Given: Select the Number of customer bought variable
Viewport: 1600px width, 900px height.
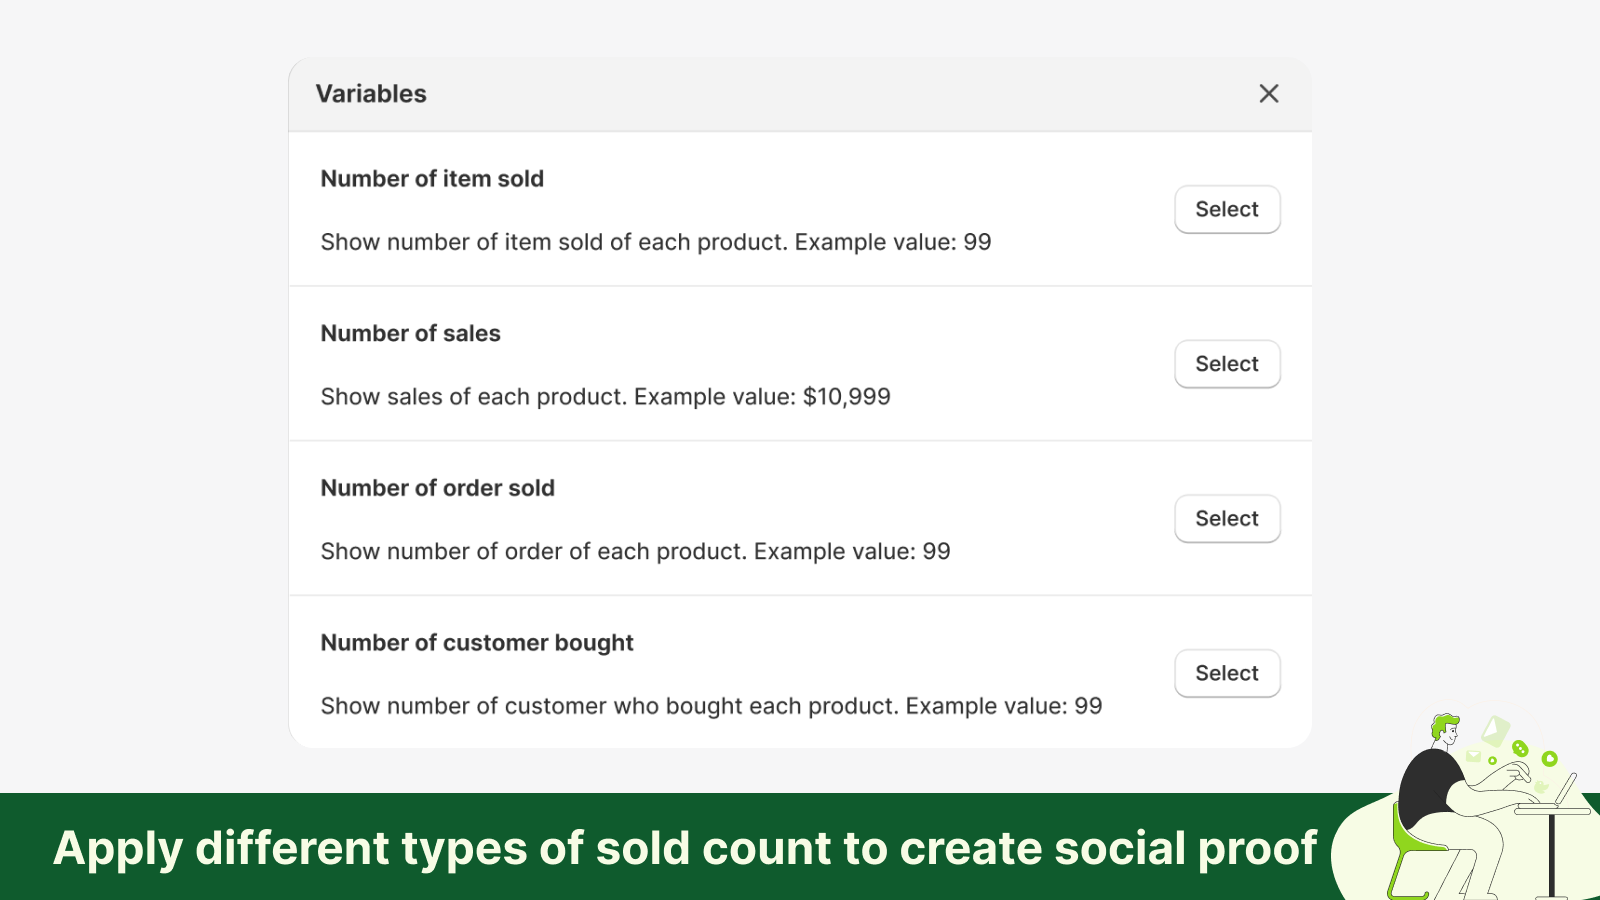Looking at the screenshot, I should pos(1227,673).
